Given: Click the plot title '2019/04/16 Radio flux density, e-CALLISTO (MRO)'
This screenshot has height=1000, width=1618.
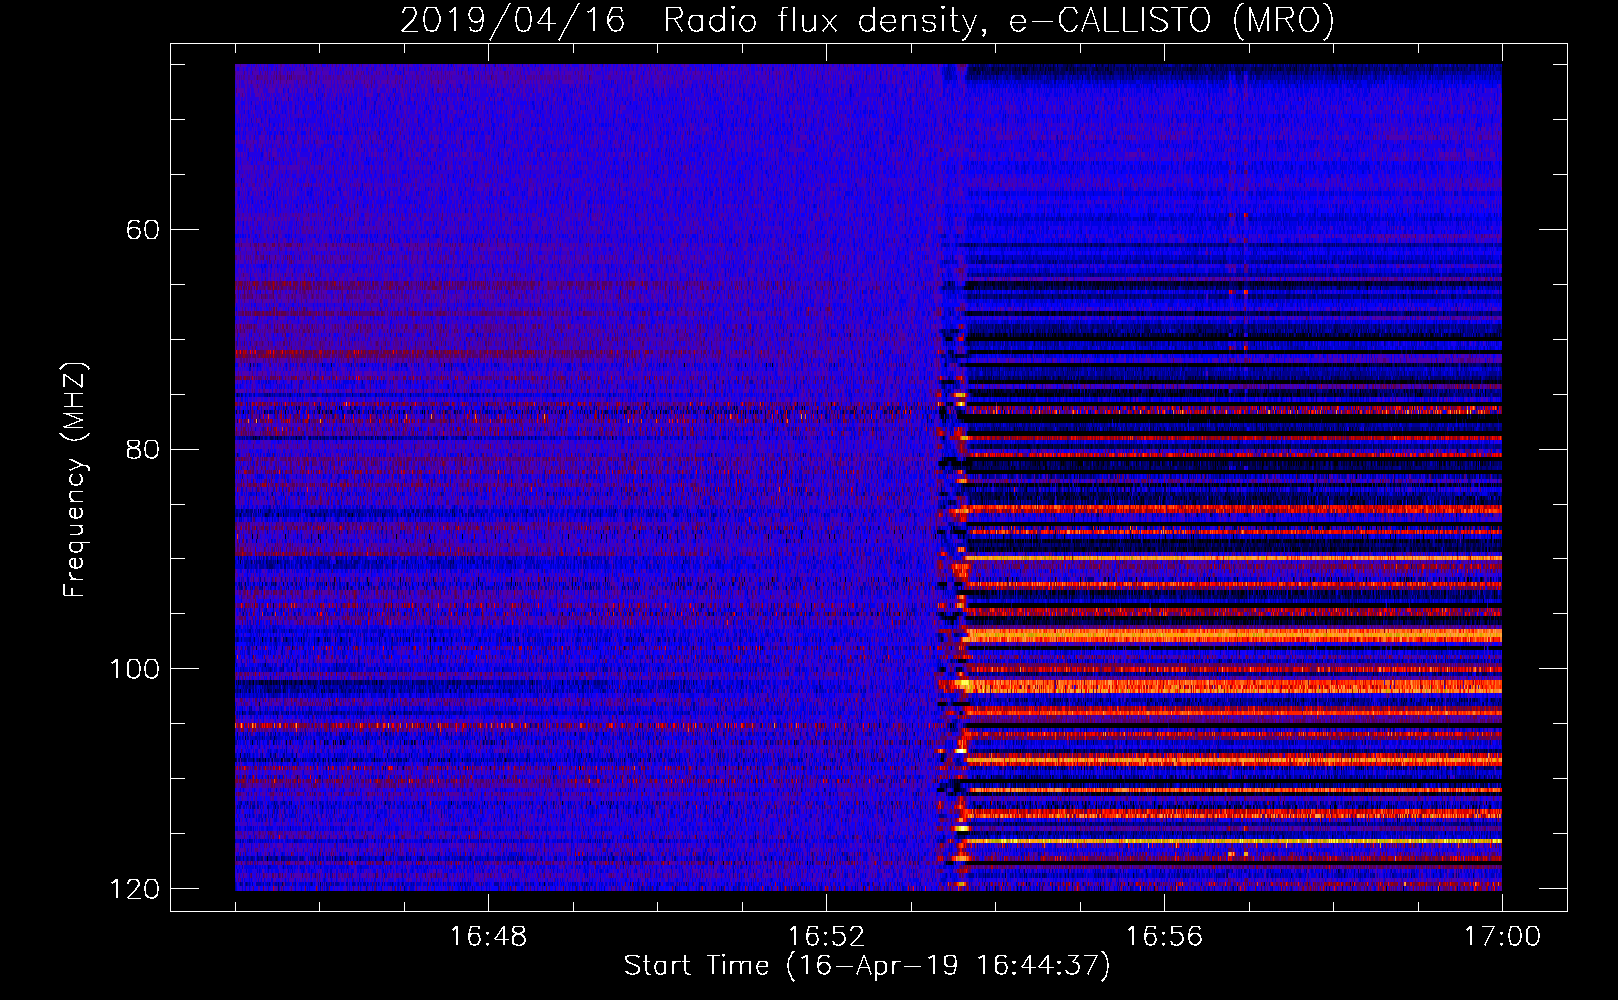Looking at the screenshot, I should click(x=867, y=21).
